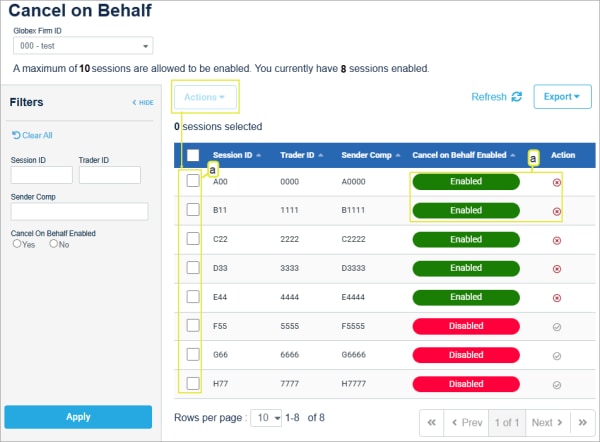The image size is (600, 442).
Task: Toggle the select-all sessions checkbox
Action: point(194,155)
